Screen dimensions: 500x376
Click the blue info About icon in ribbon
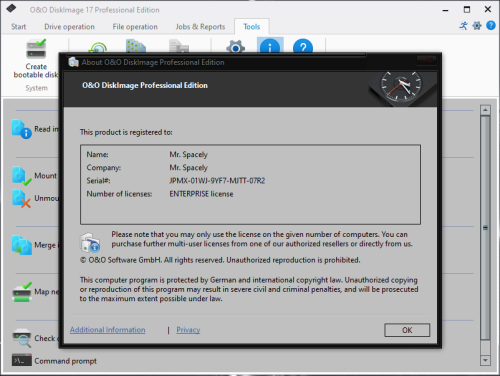[270, 46]
